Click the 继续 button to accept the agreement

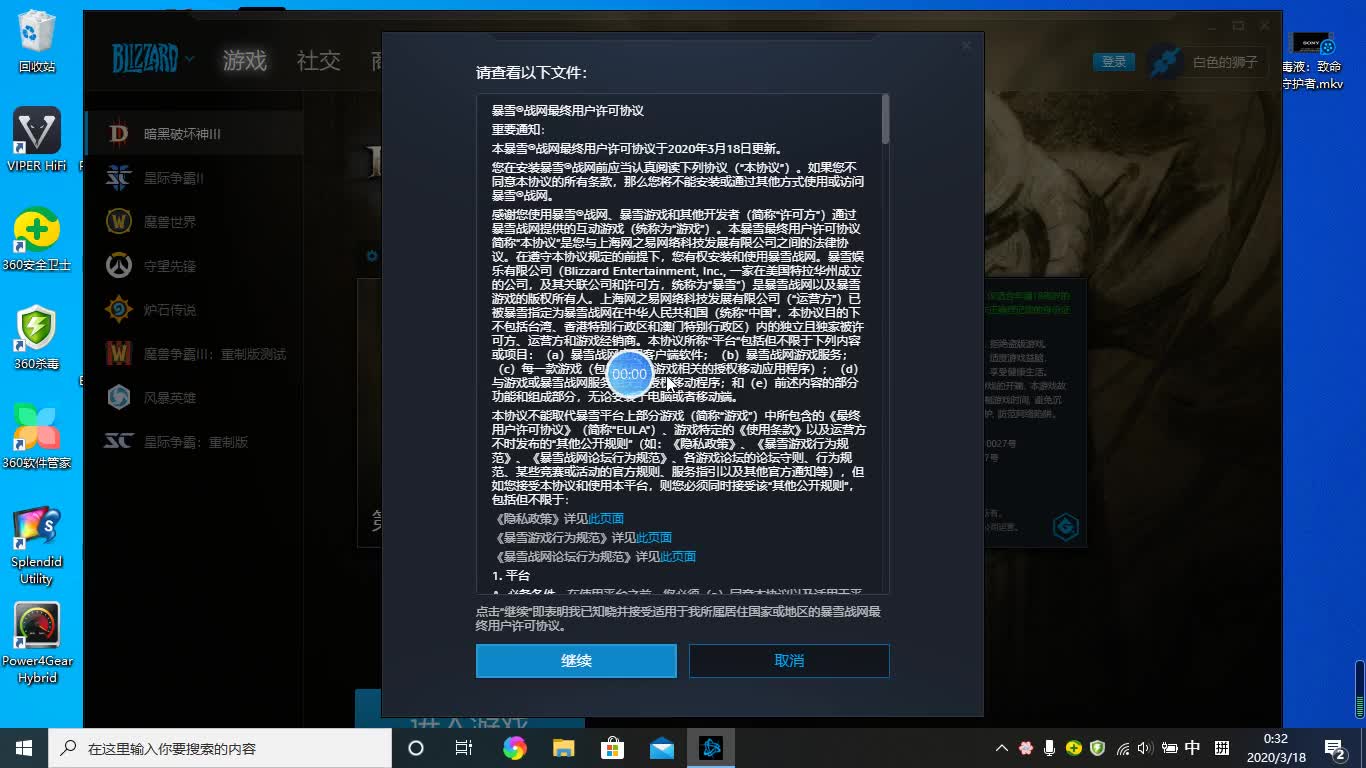576,661
